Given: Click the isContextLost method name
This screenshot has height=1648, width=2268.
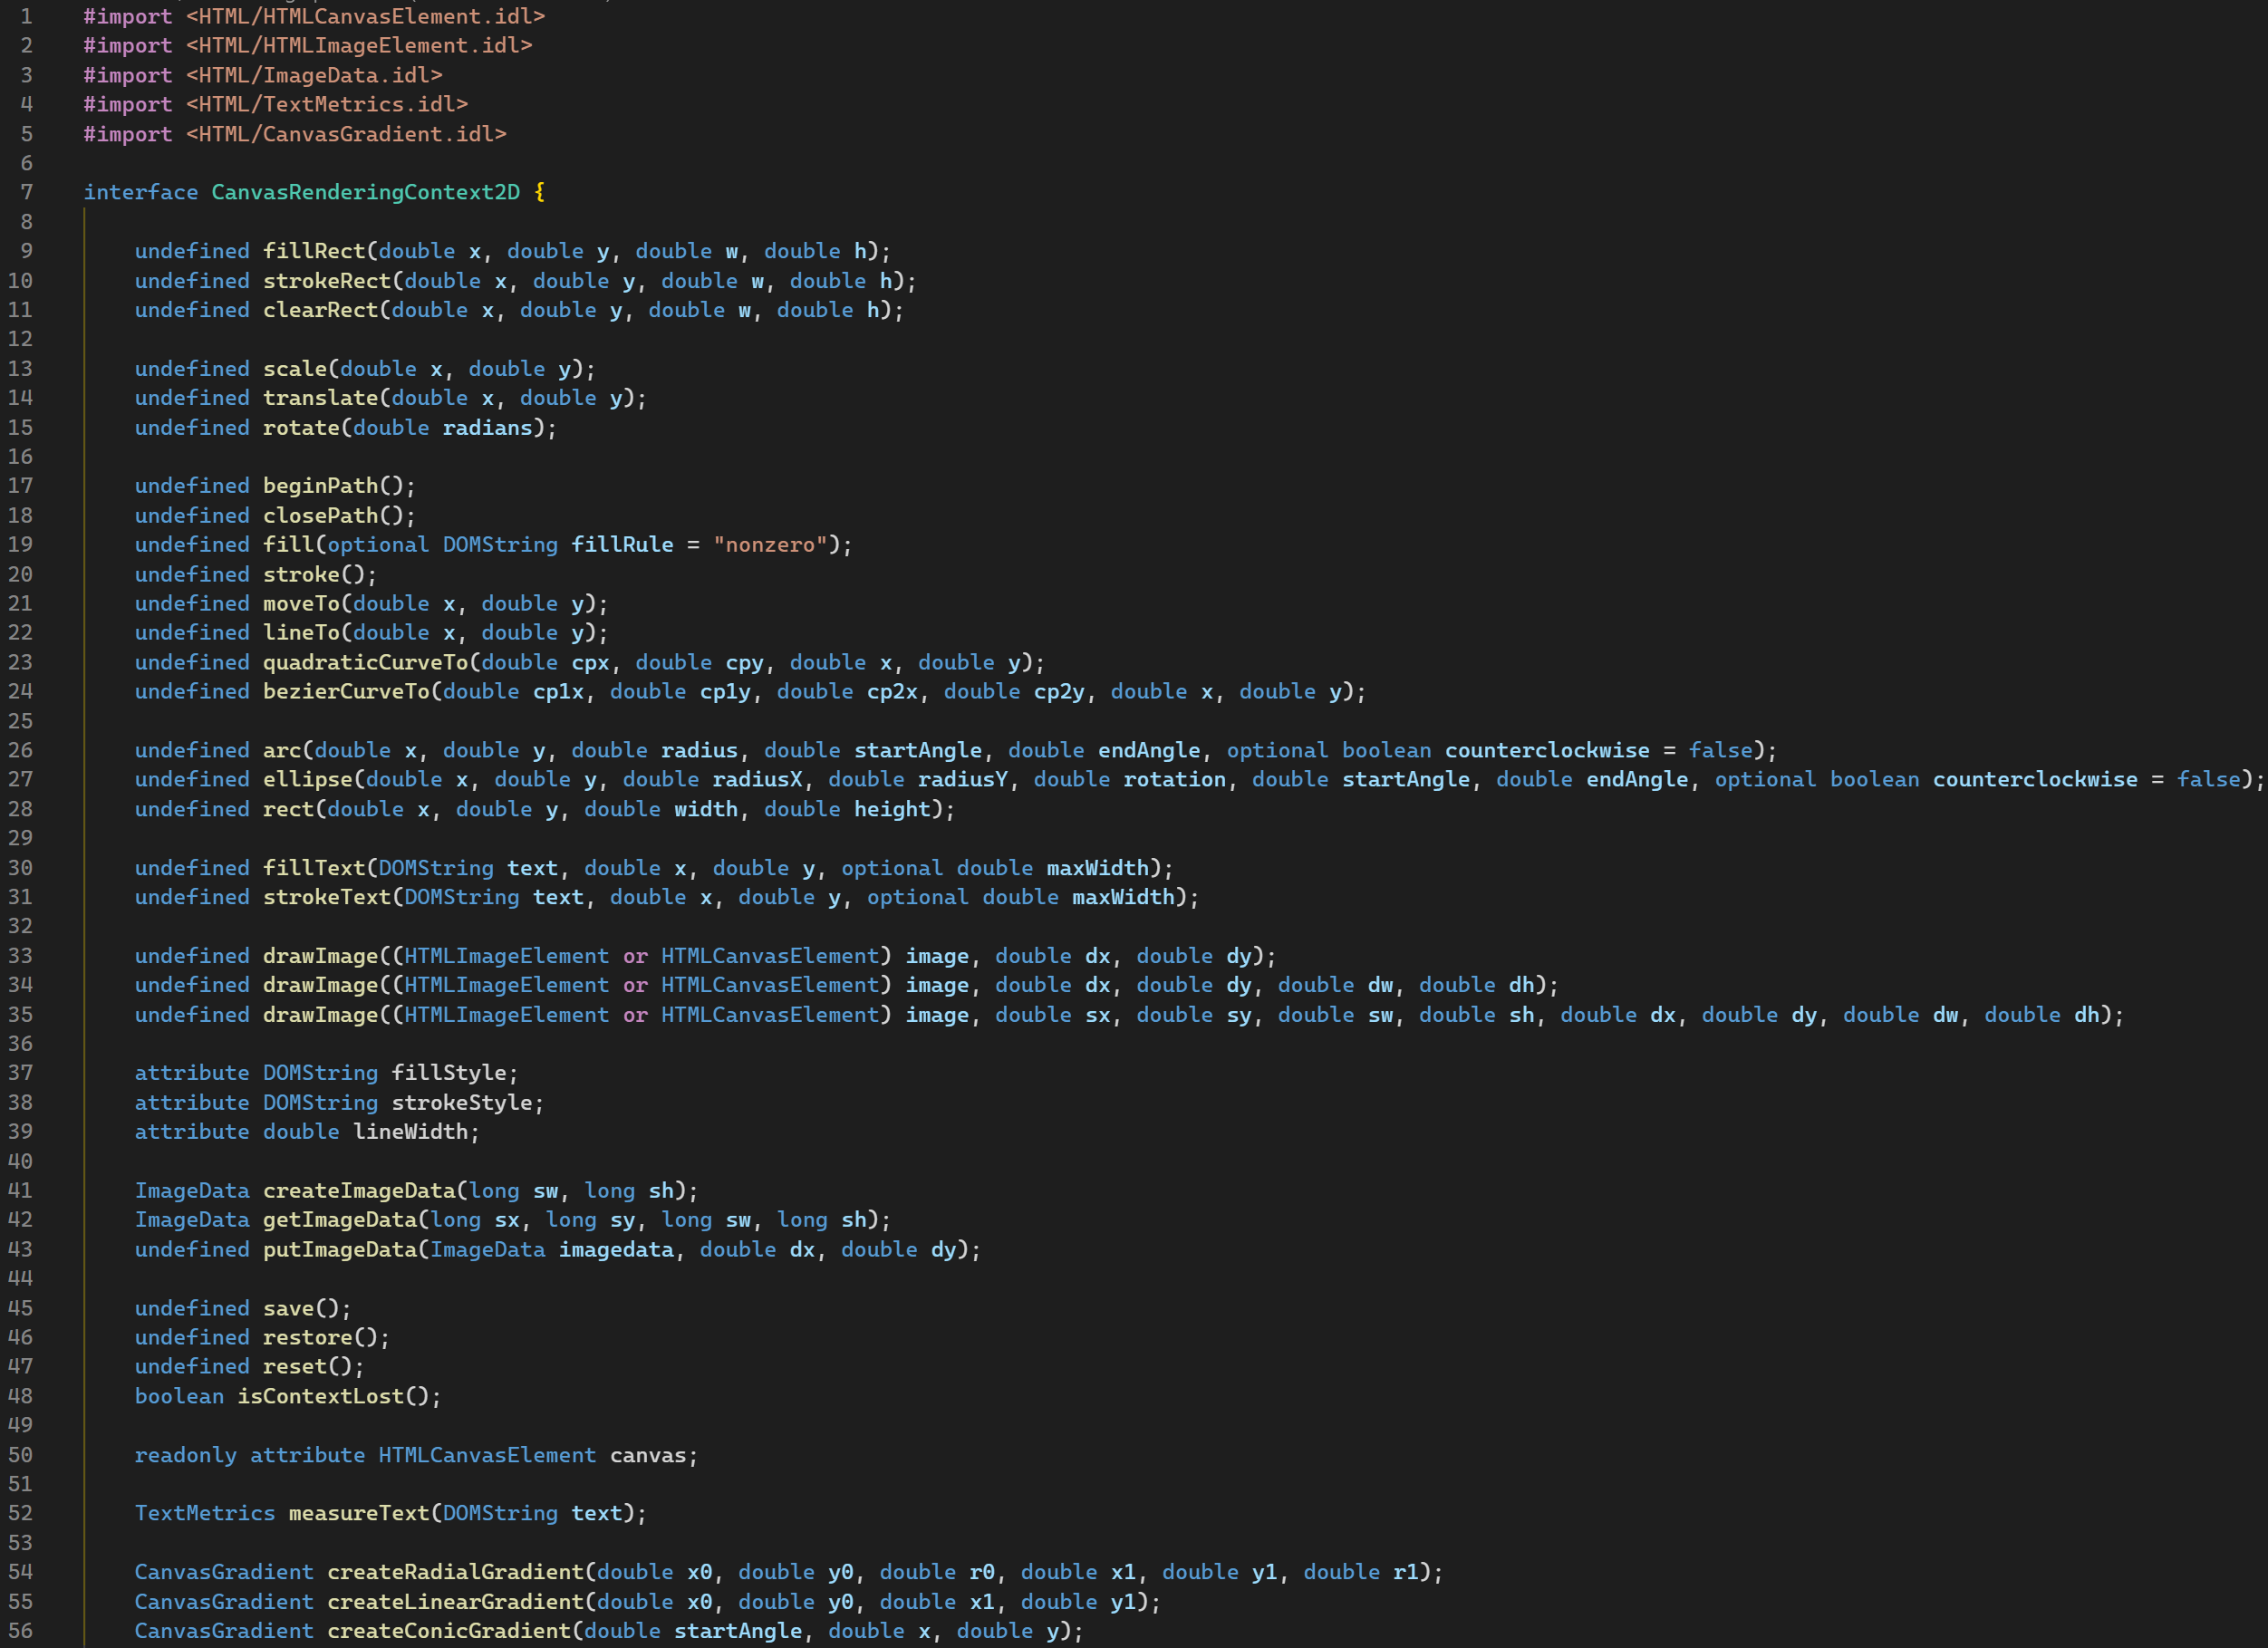Looking at the screenshot, I should [320, 1396].
